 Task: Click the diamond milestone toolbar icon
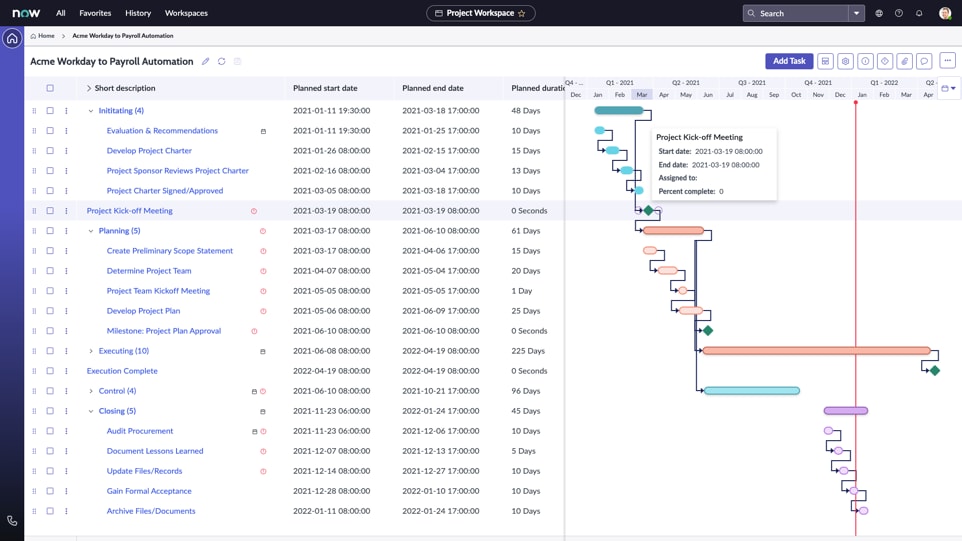click(885, 61)
